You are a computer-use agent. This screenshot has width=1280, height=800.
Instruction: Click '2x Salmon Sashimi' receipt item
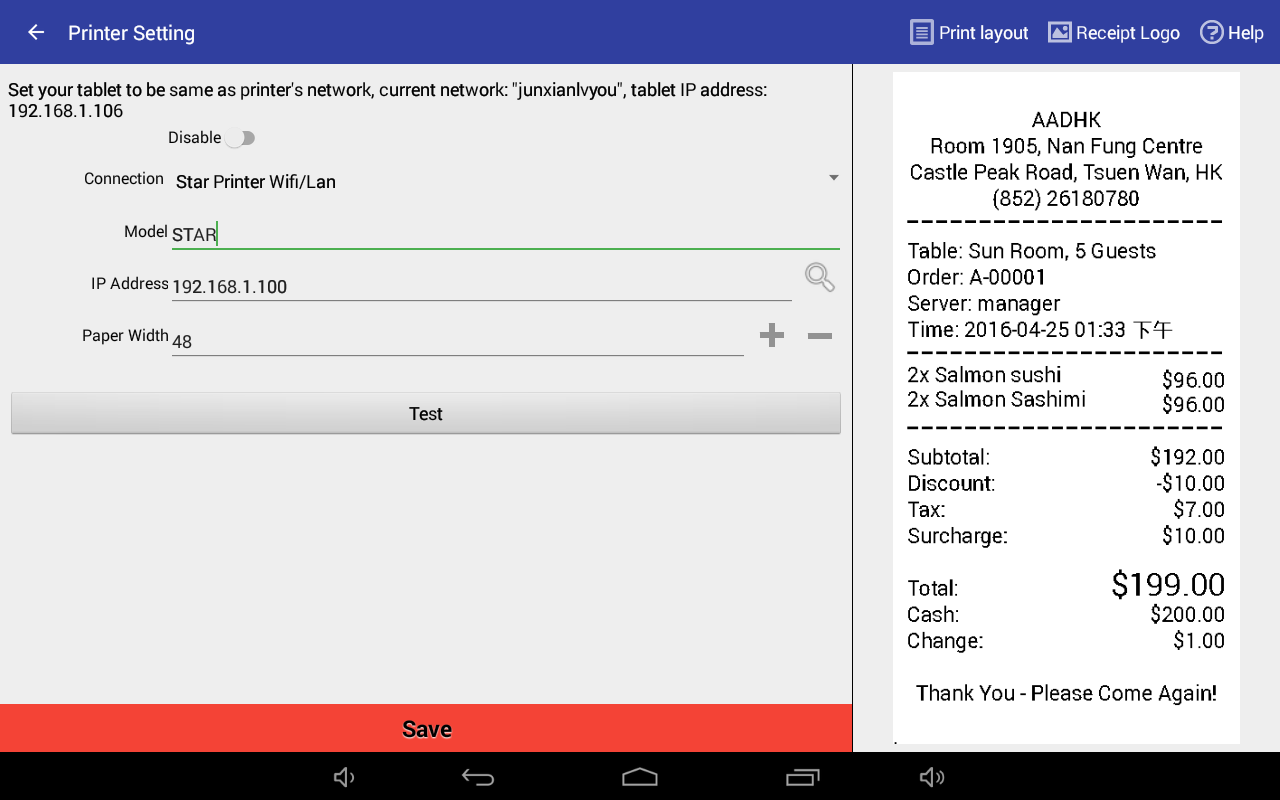[996, 400]
